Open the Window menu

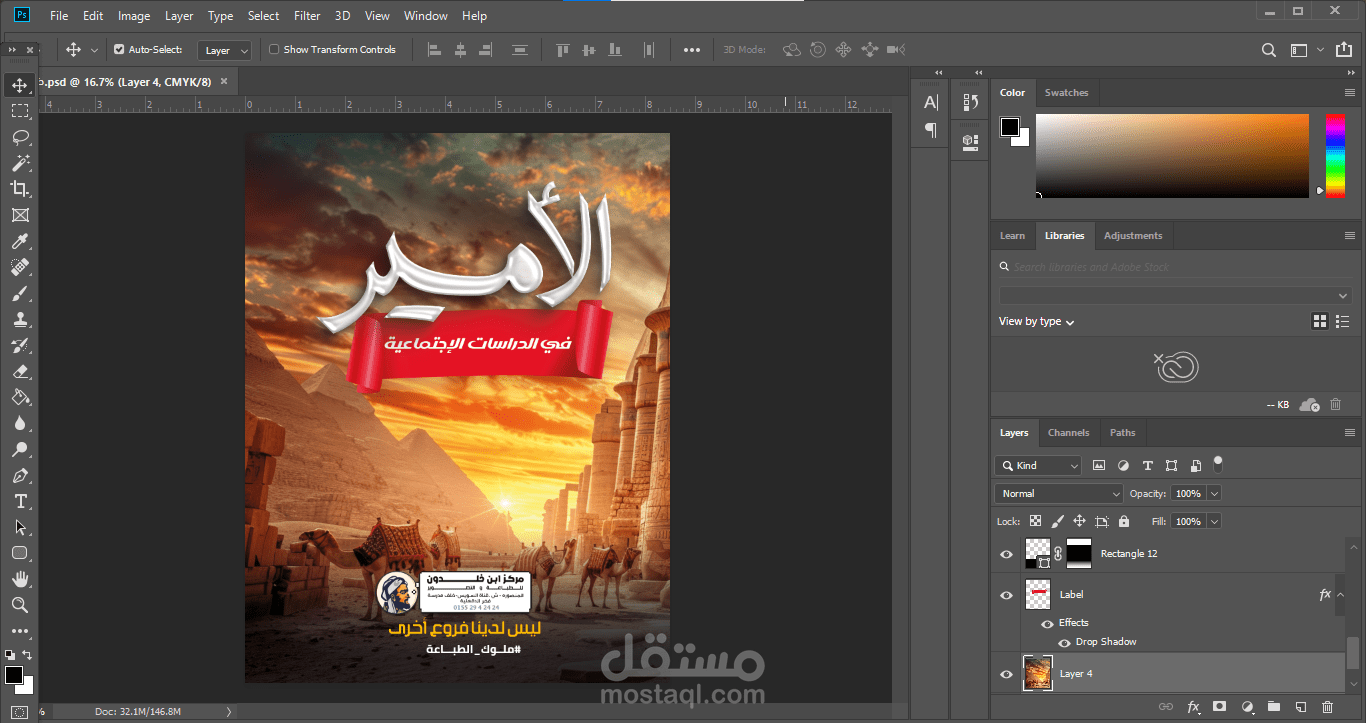tap(426, 15)
